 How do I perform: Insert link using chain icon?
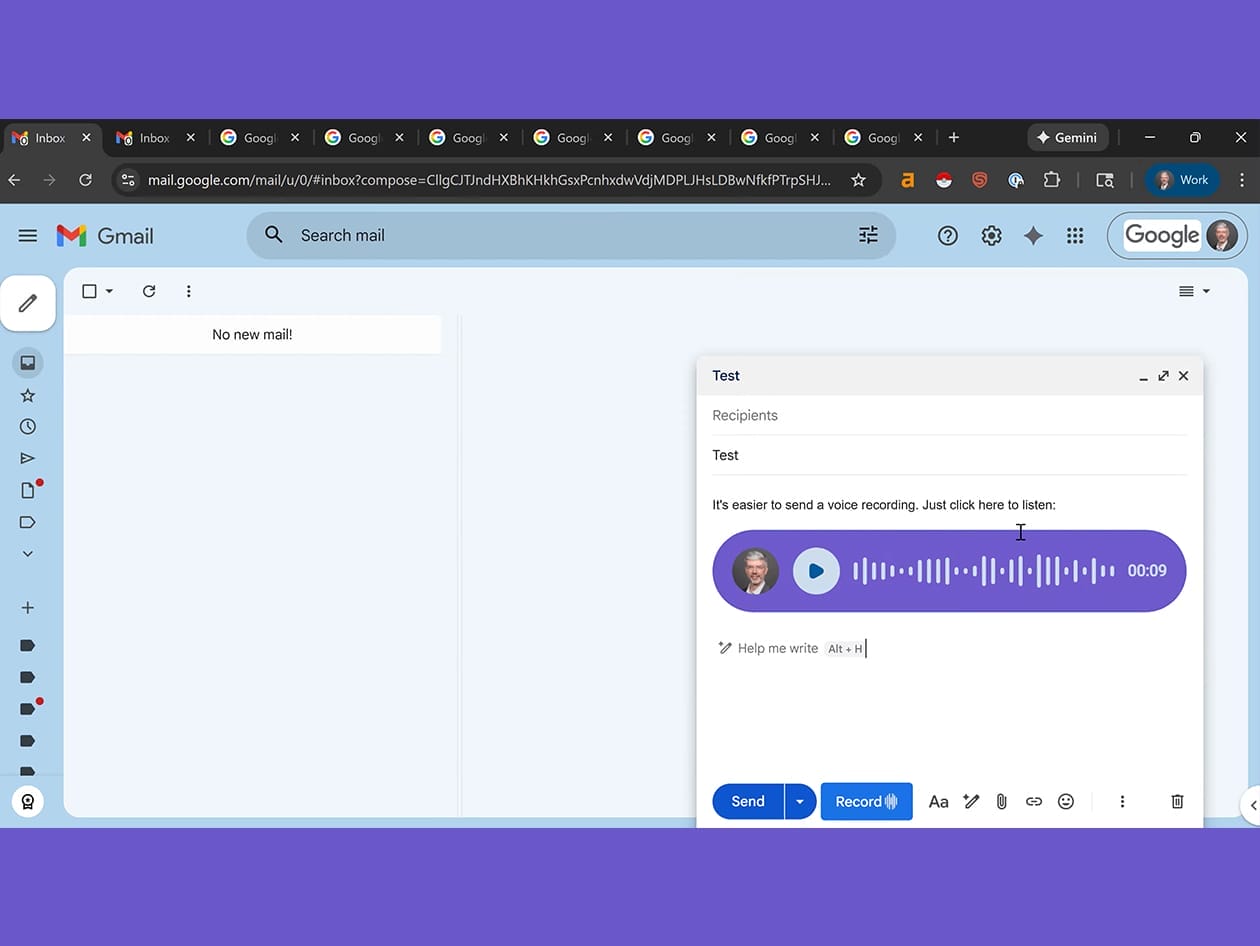pyautogui.click(x=1034, y=801)
